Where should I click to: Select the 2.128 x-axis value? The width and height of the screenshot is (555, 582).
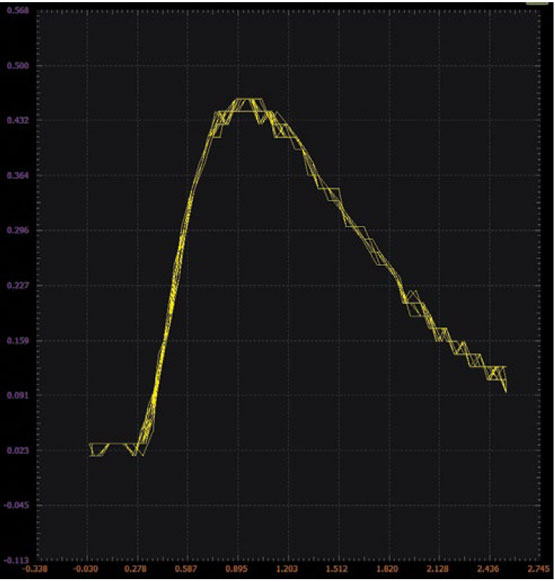pyautogui.click(x=438, y=569)
